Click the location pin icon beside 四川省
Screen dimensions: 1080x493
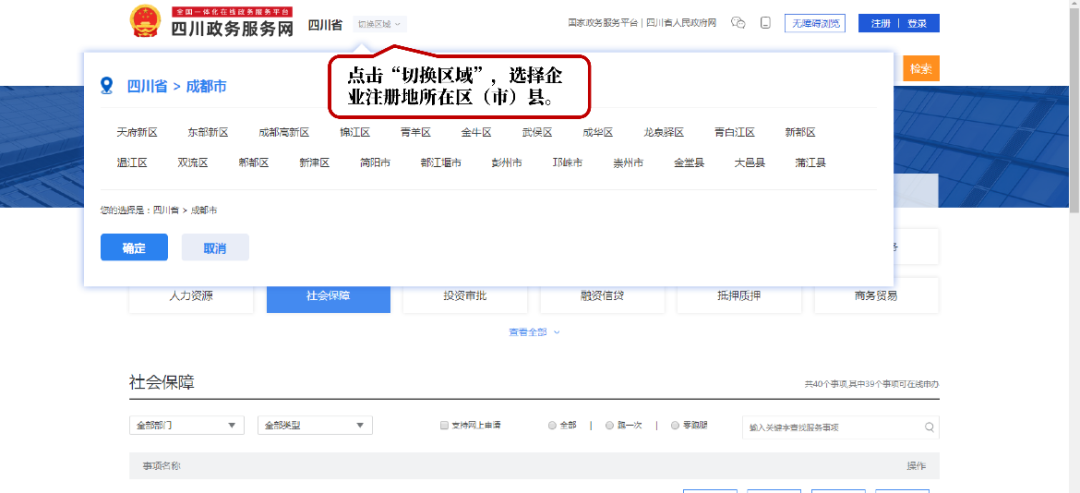(x=107, y=86)
